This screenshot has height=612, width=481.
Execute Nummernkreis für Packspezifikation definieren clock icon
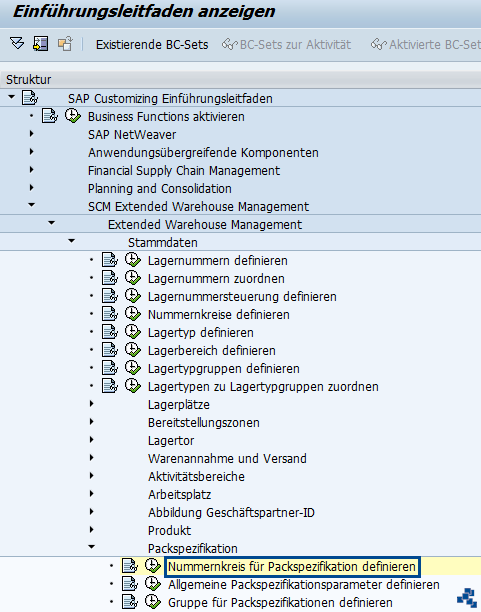[x=153, y=566]
